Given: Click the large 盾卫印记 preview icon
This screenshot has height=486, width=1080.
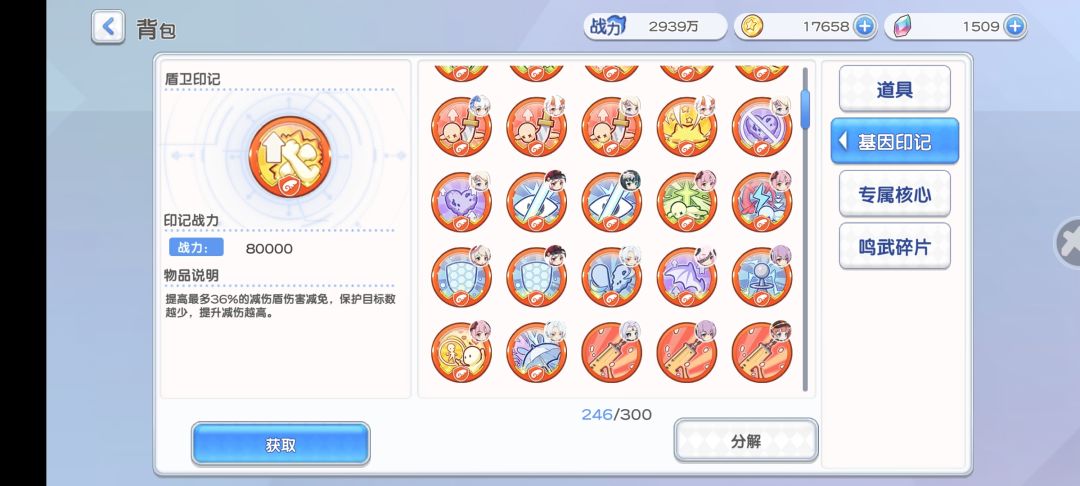Looking at the screenshot, I should [x=290, y=157].
